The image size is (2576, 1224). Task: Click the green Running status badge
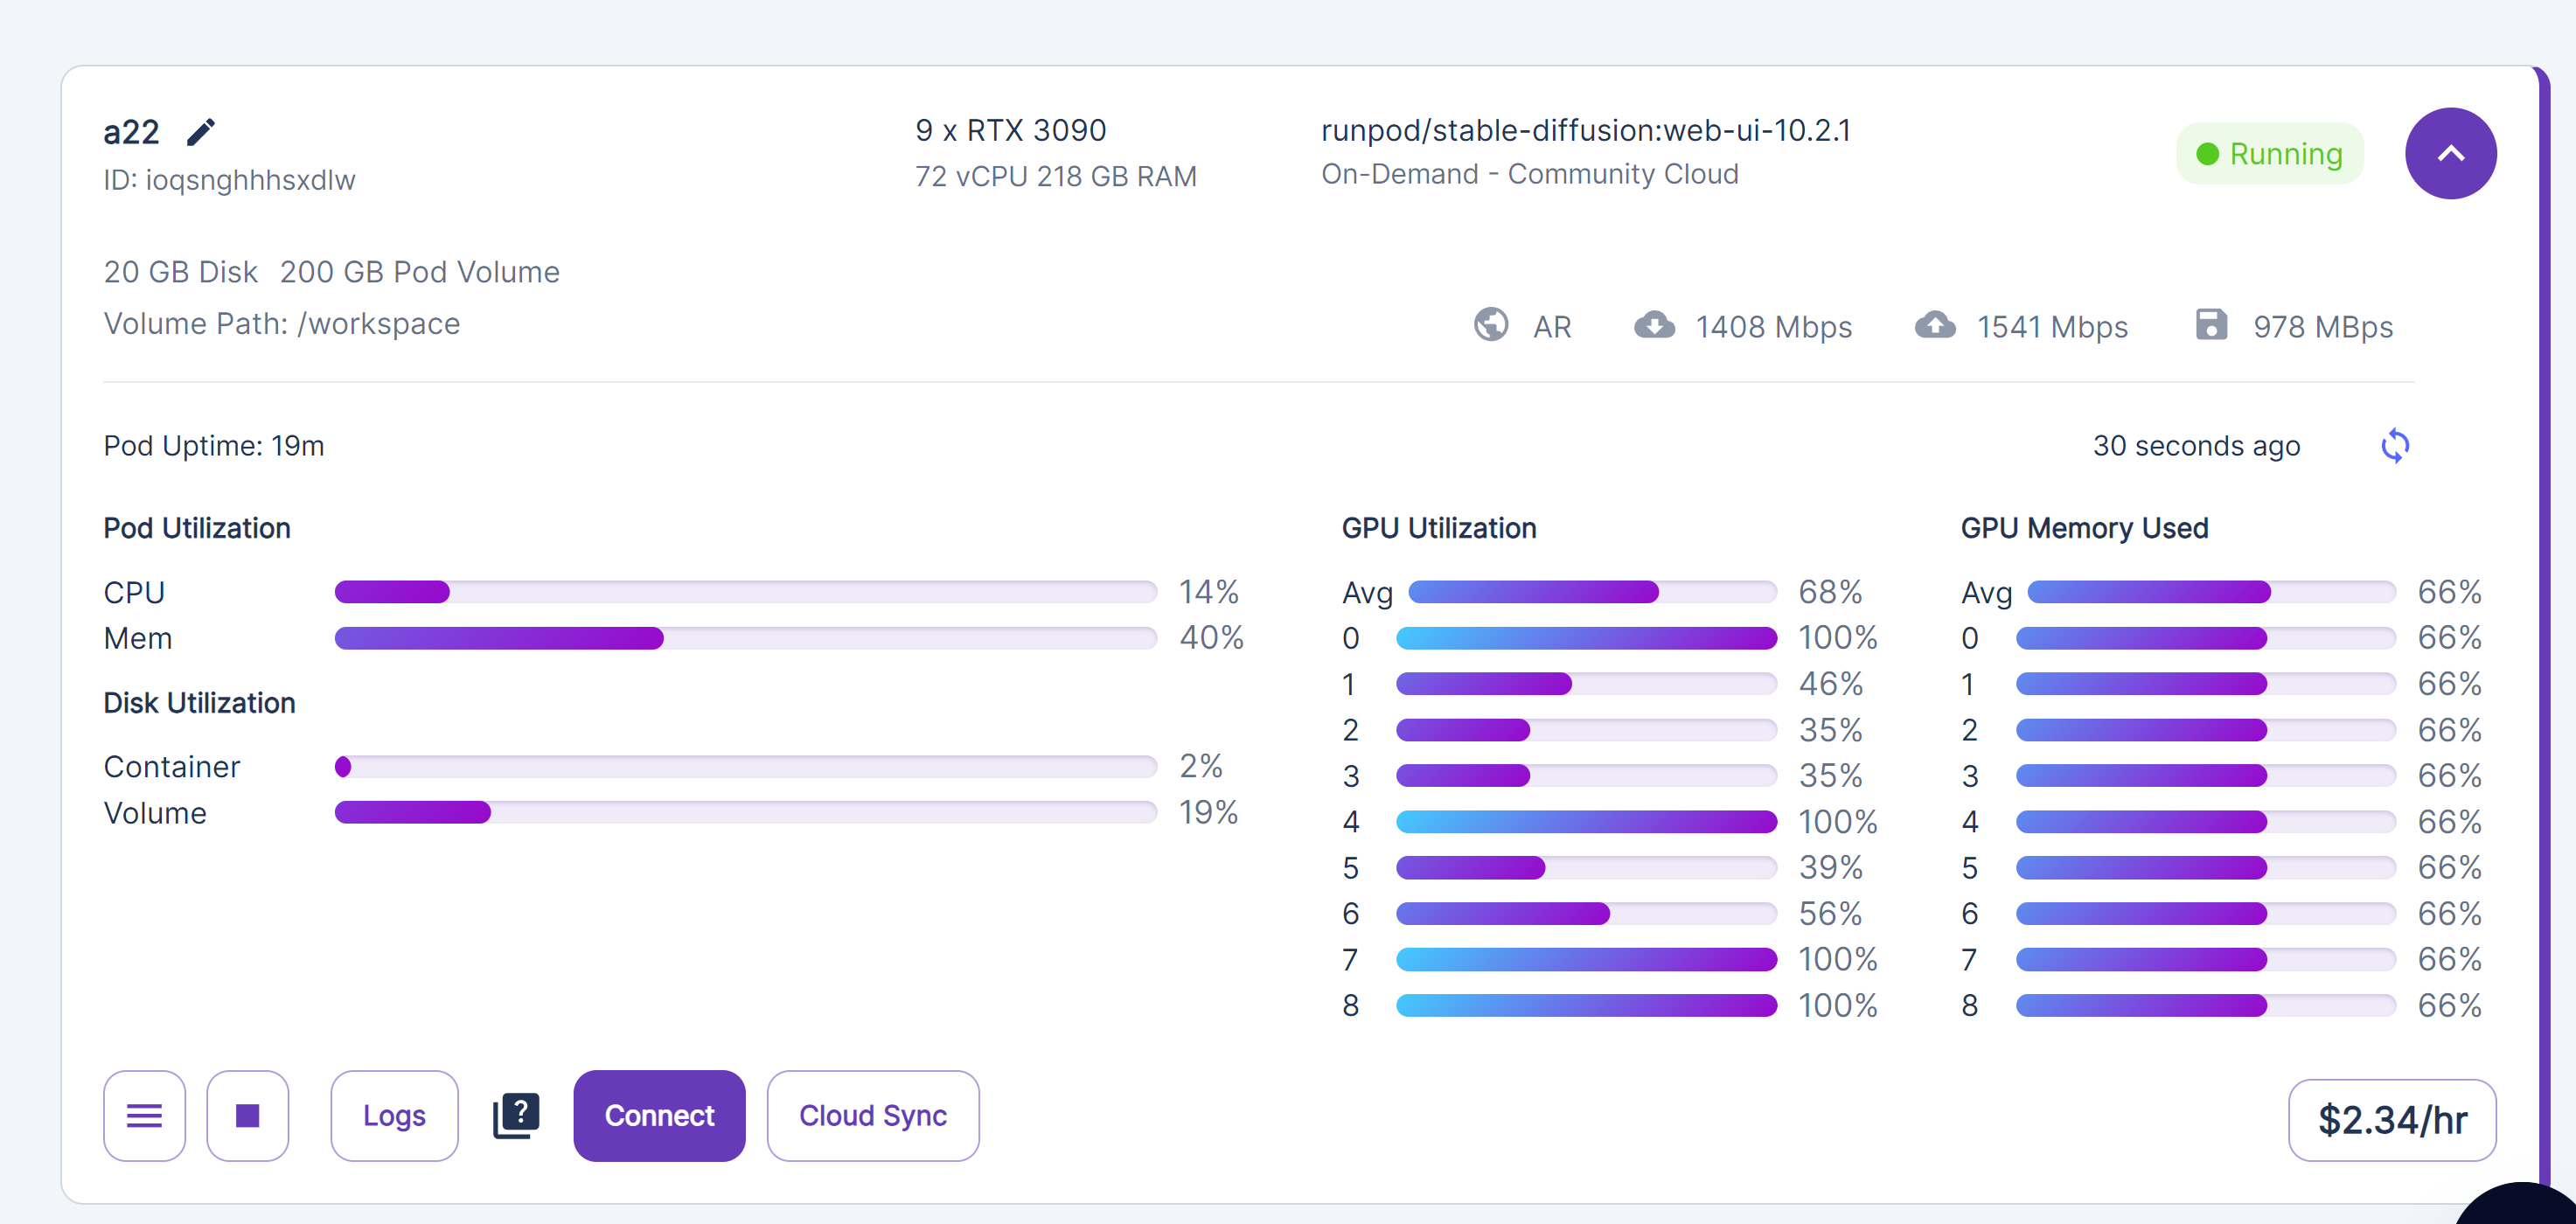click(2268, 154)
